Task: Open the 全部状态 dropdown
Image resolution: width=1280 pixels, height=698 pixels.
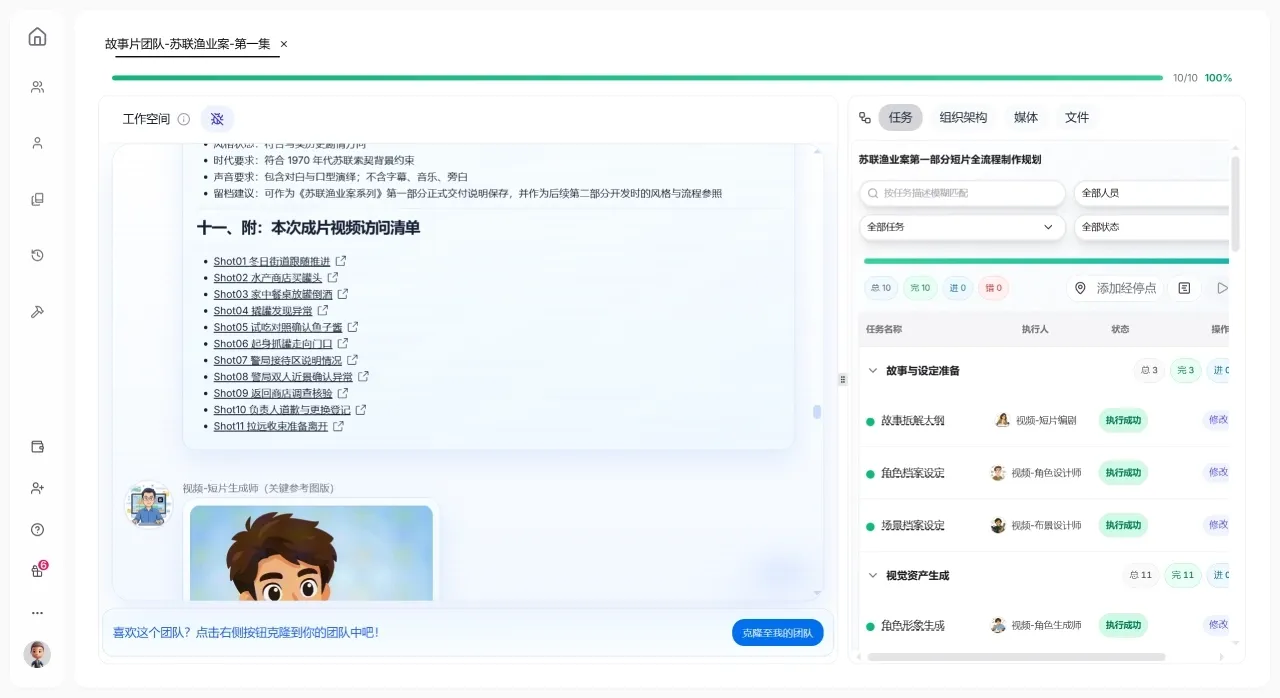Action: tap(1152, 227)
